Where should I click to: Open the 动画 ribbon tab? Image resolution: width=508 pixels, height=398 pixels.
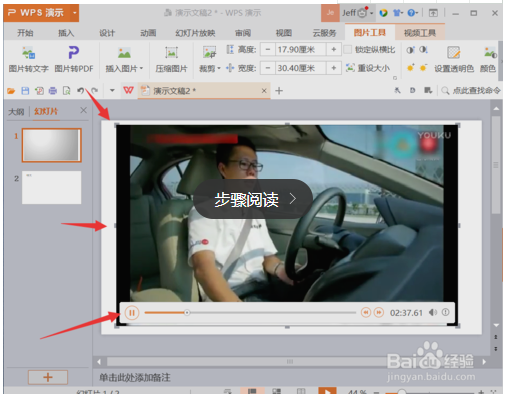(148, 33)
